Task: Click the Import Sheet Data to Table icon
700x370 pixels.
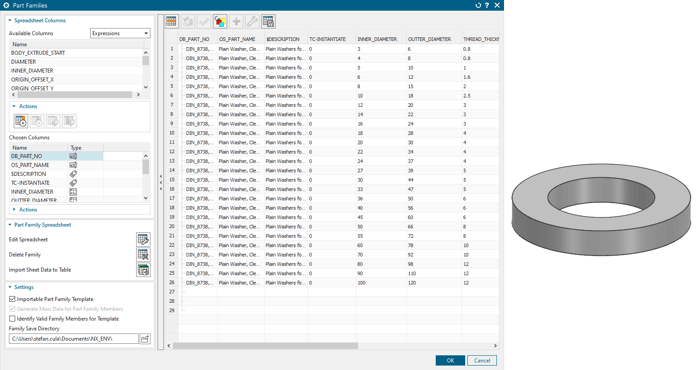Action: pyautogui.click(x=143, y=270)
